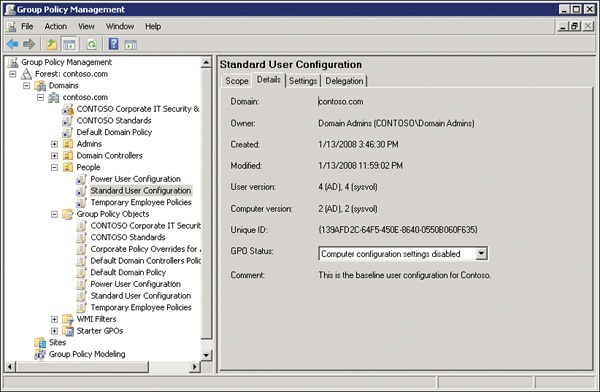Click the Up one level folder icon

pos(52,44)
